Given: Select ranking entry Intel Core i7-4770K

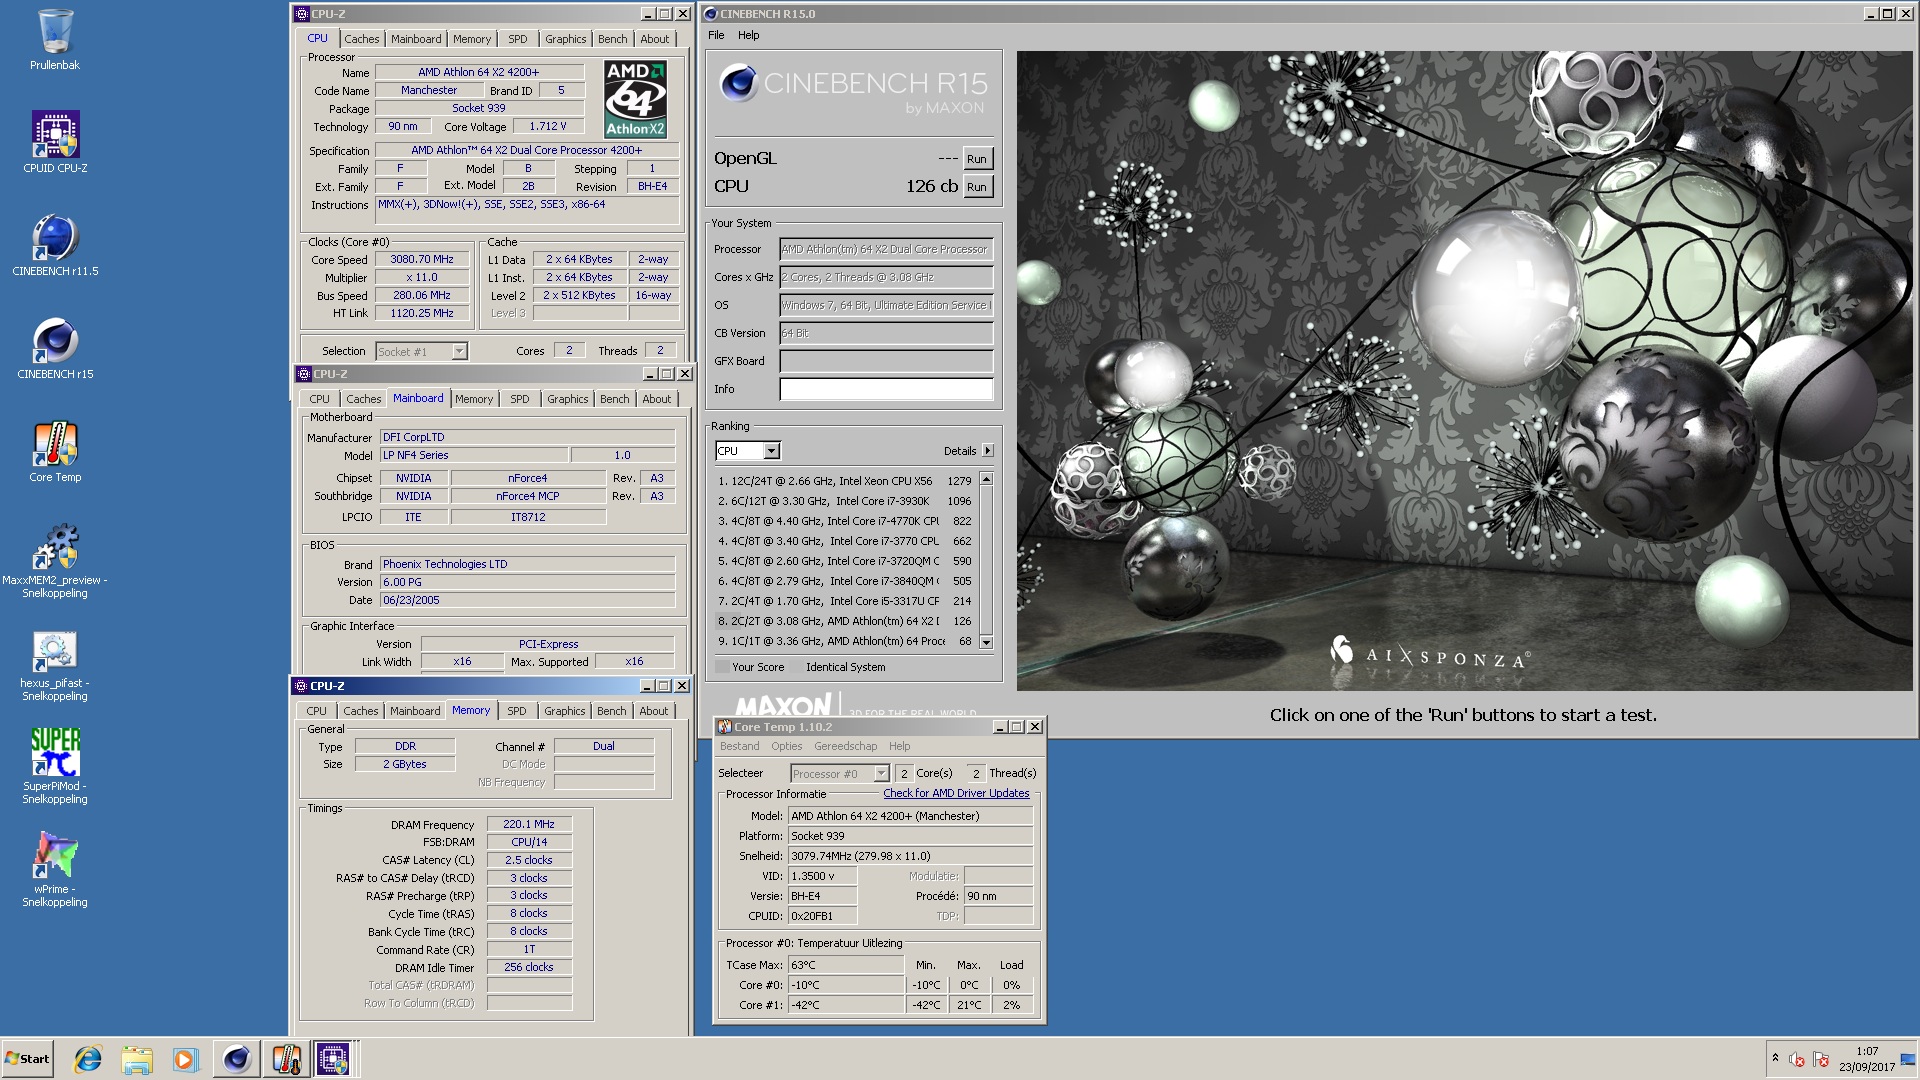Looking at the screenshot, I should pyautogui.click(x=846, y=521).
